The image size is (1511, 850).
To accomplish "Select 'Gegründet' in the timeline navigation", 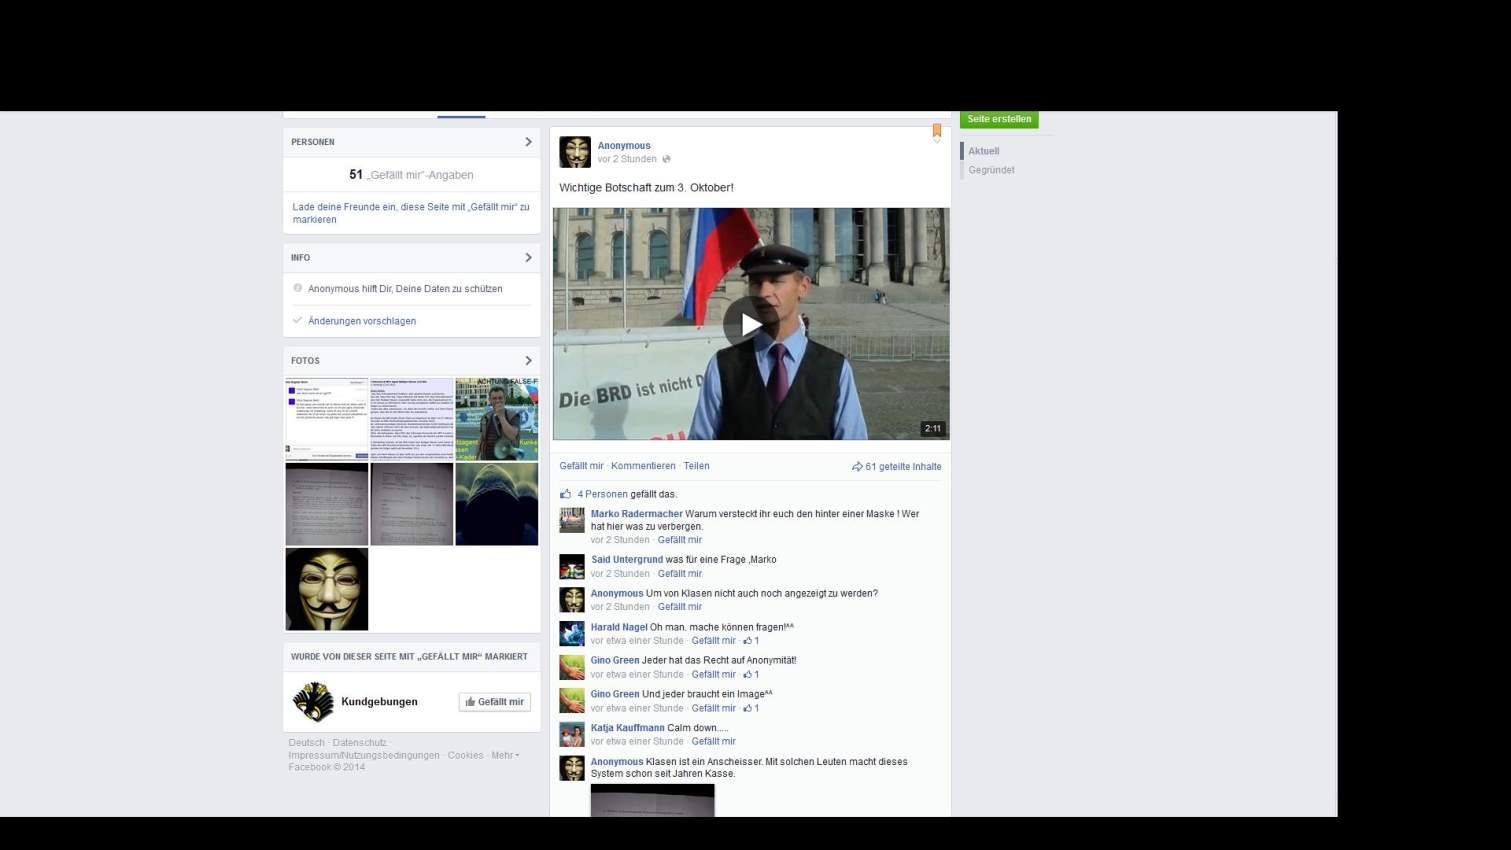I will 991,170.
